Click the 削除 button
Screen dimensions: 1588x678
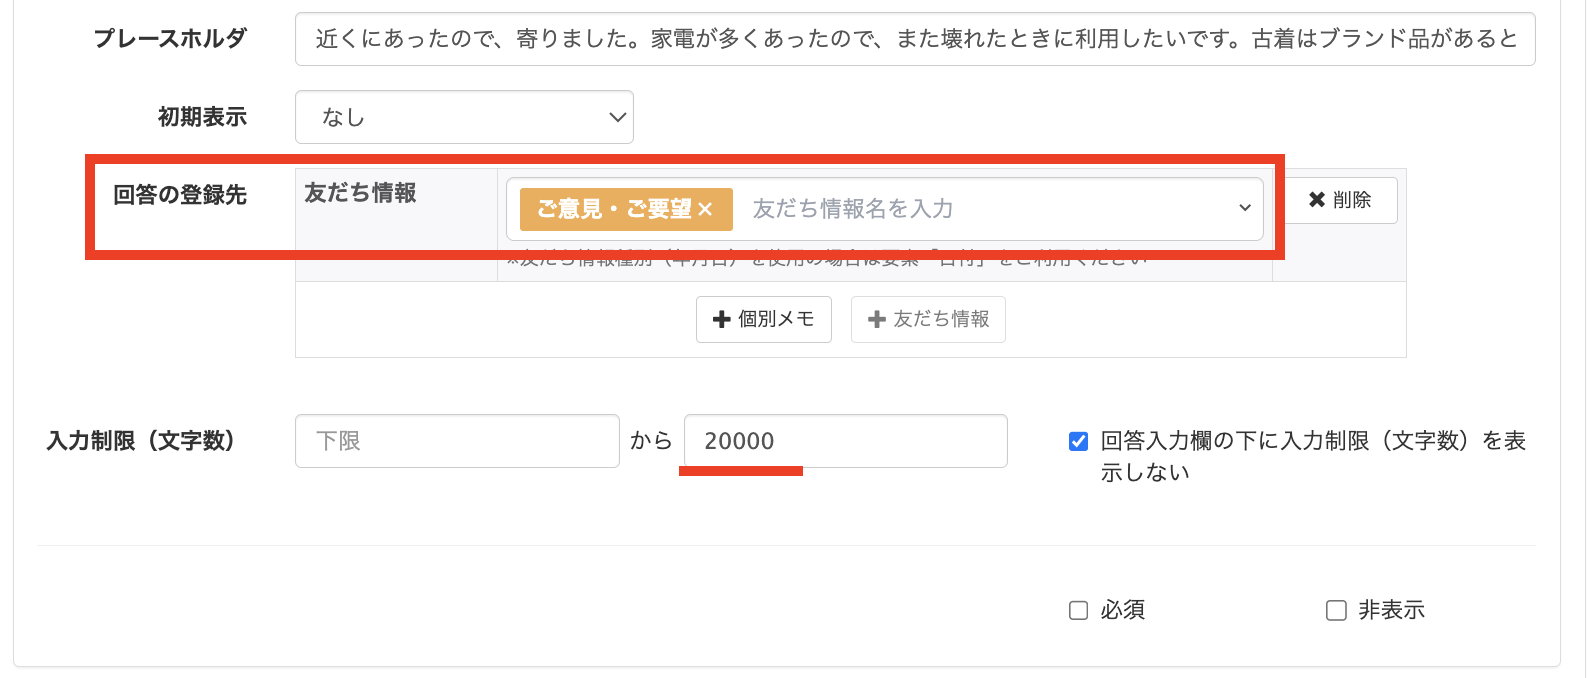(x=1340, y=200)
